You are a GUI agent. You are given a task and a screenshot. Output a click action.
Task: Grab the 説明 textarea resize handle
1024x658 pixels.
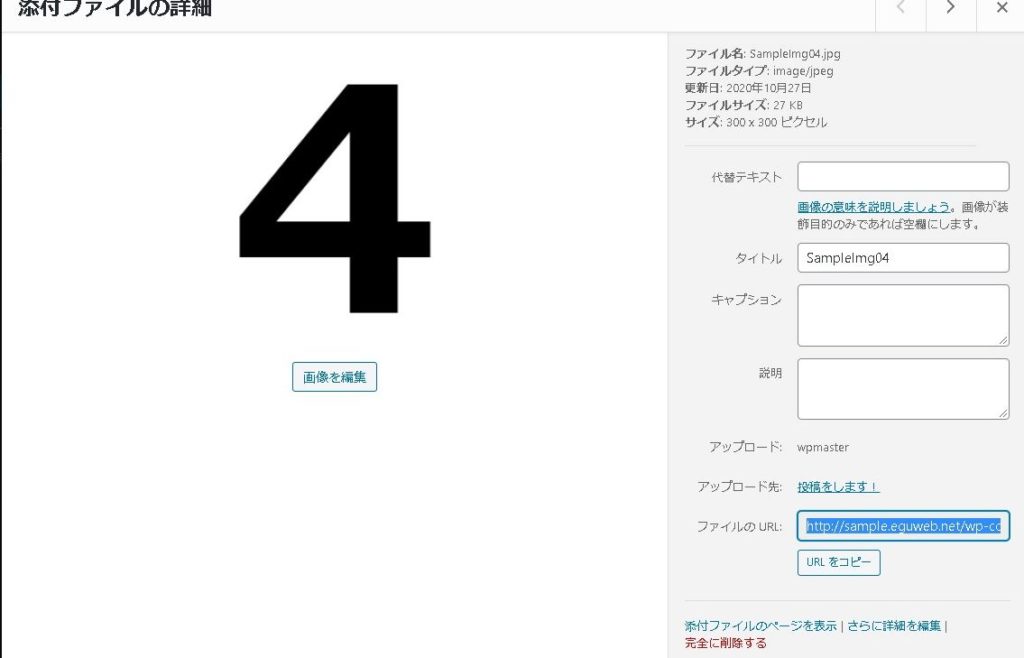(1003, 413)
